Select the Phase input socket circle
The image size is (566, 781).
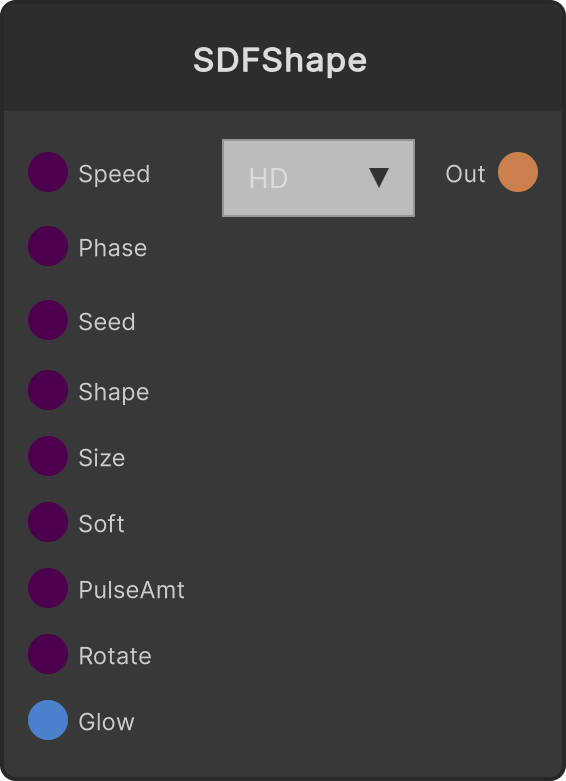[x=48, y=246]
